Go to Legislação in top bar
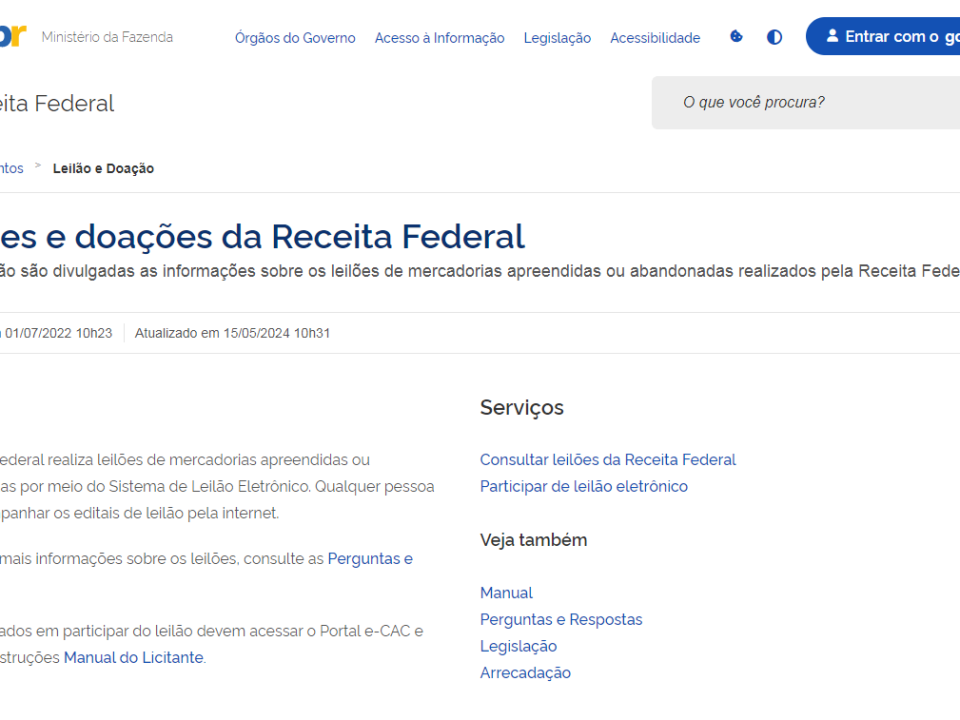960x720 pixels. click(x=557, y=38)
